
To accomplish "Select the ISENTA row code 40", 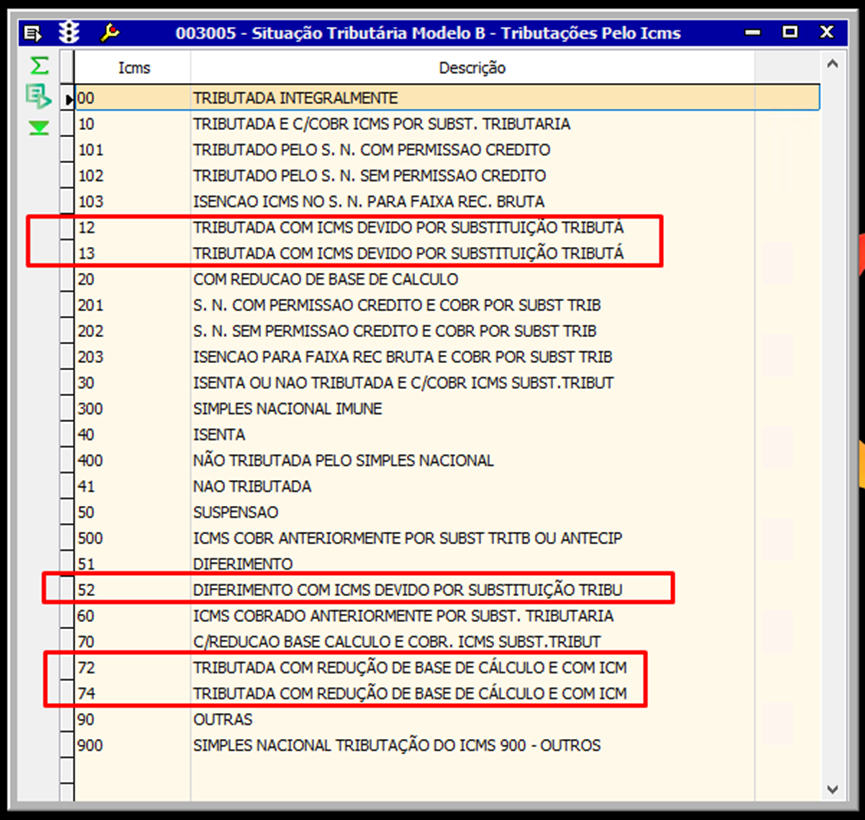I will click(x=447, y=435).
